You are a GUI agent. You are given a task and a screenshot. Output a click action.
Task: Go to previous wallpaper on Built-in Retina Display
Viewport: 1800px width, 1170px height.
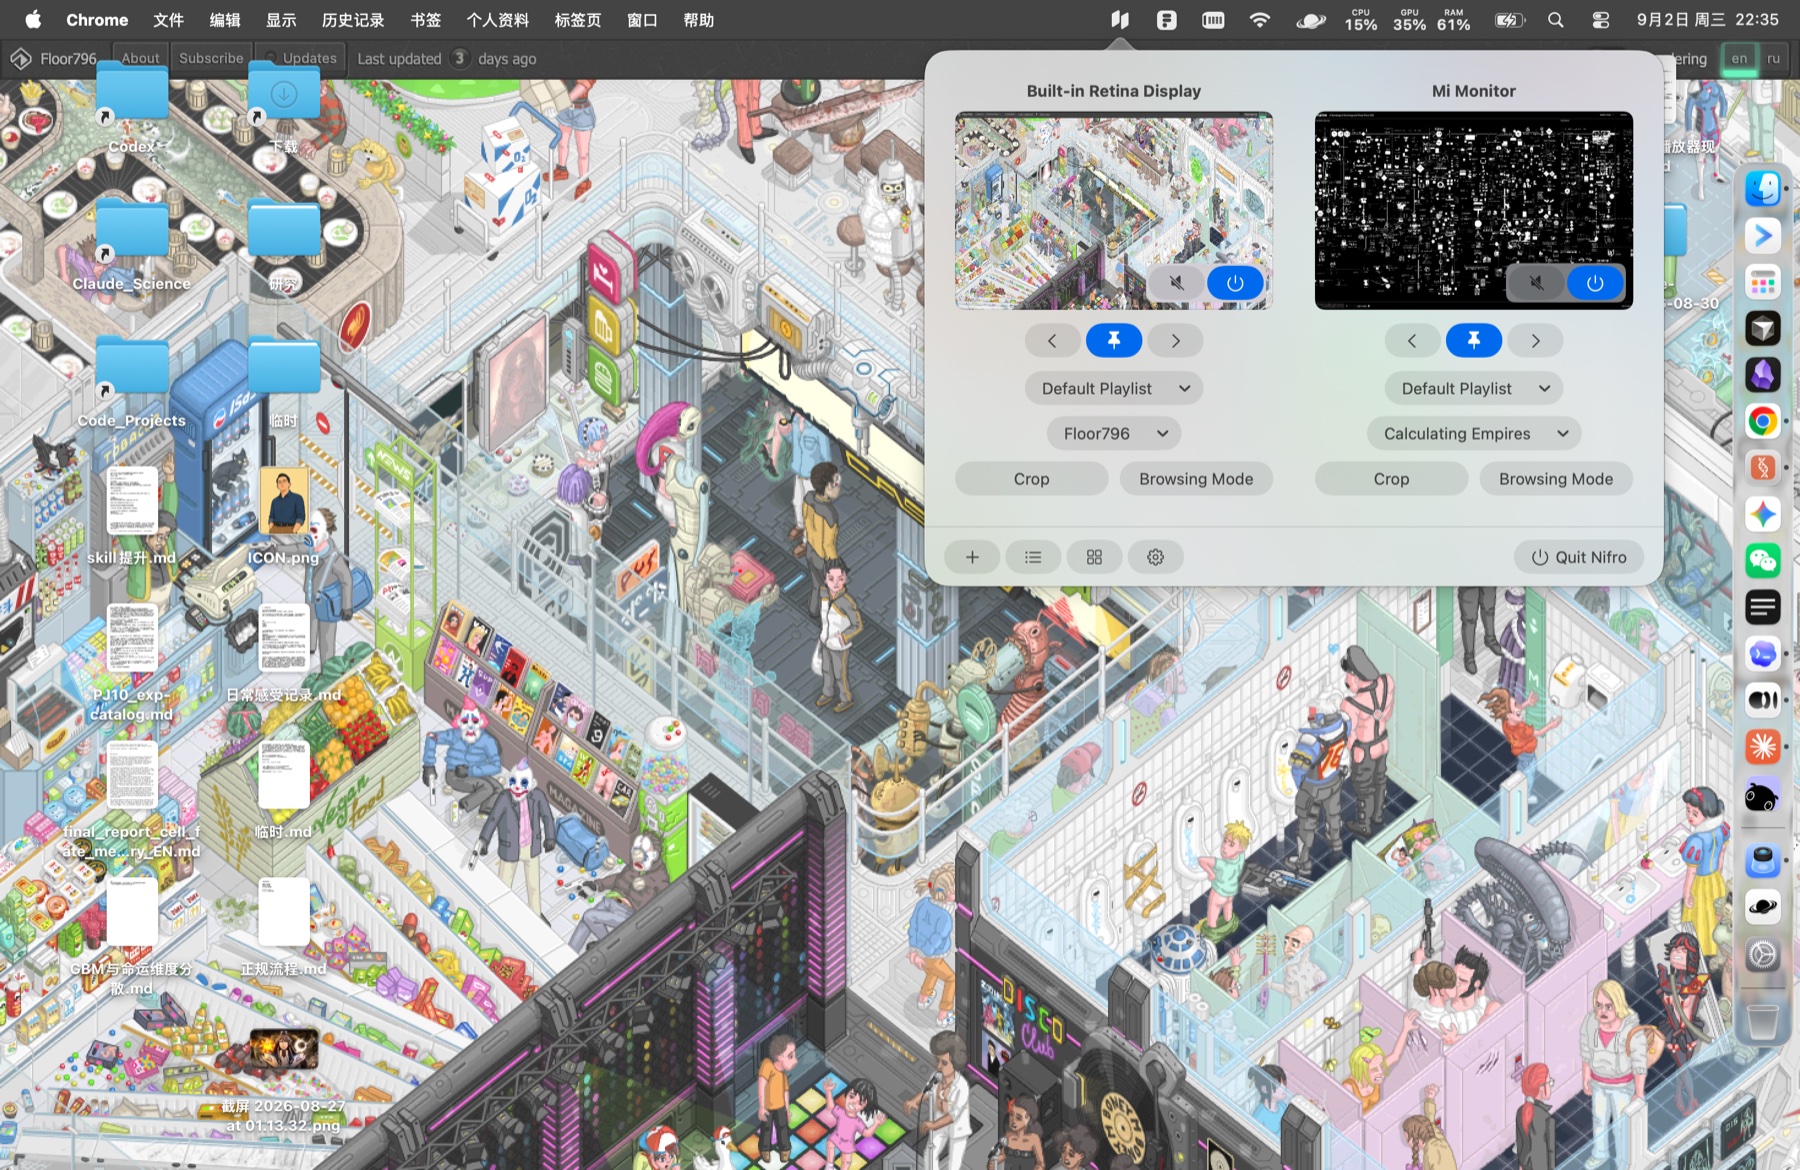(1052, 341)
